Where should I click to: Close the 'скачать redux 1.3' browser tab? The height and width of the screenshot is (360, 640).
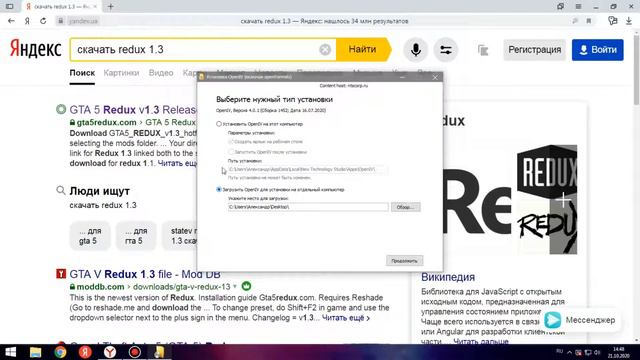[x=96, y=7]
